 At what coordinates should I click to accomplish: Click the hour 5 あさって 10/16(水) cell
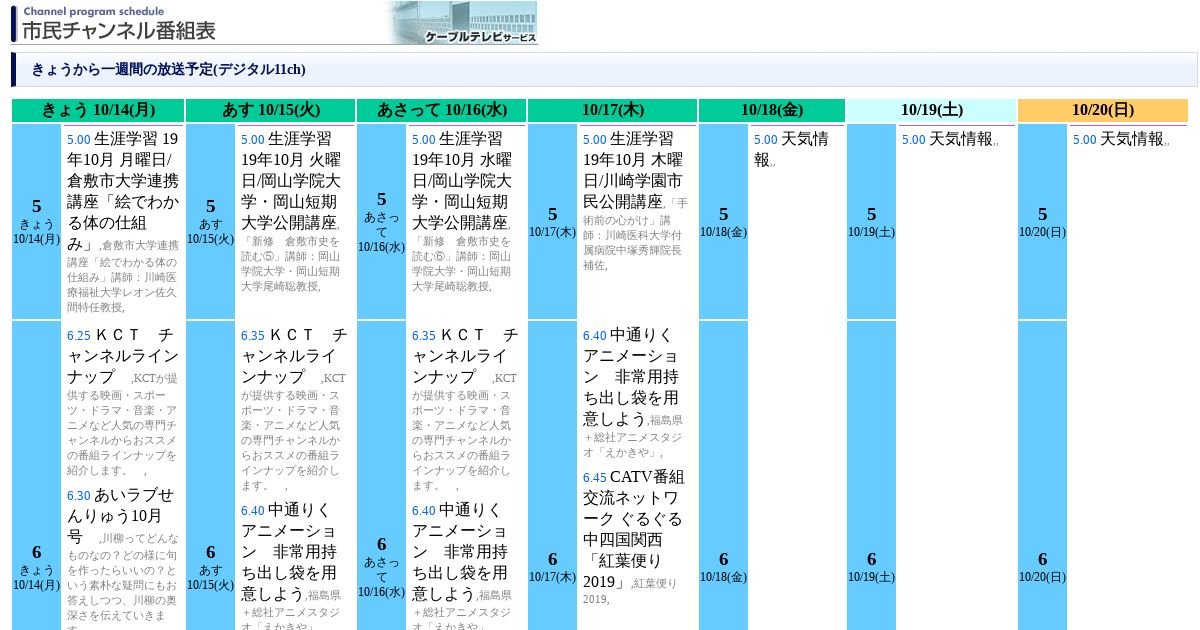tap(381, 221)
